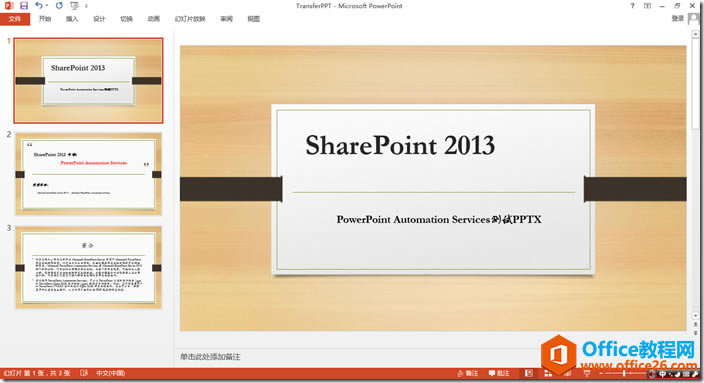Click 登录 sign-in link
The image size is (704, 383).
click(x=678, y=18)
